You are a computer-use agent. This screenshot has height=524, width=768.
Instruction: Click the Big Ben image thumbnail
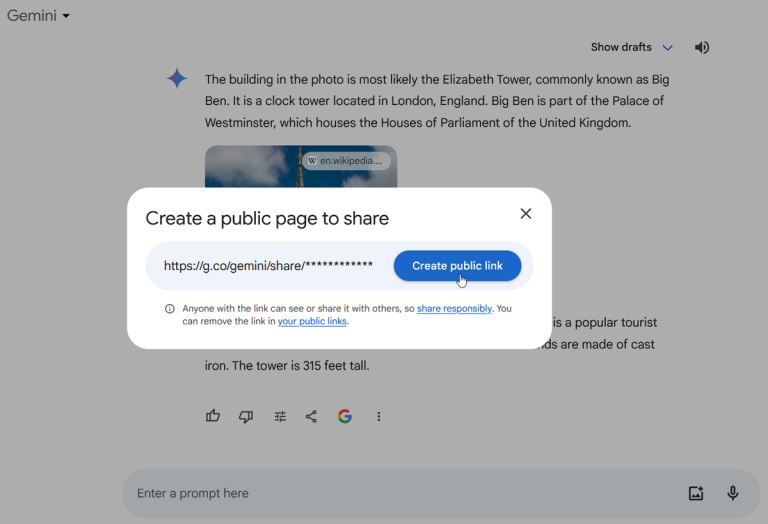pos(301,167)
